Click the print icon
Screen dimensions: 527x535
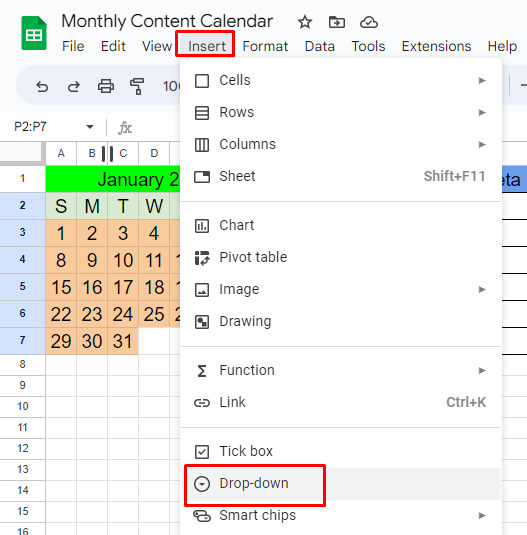[106, 86]
